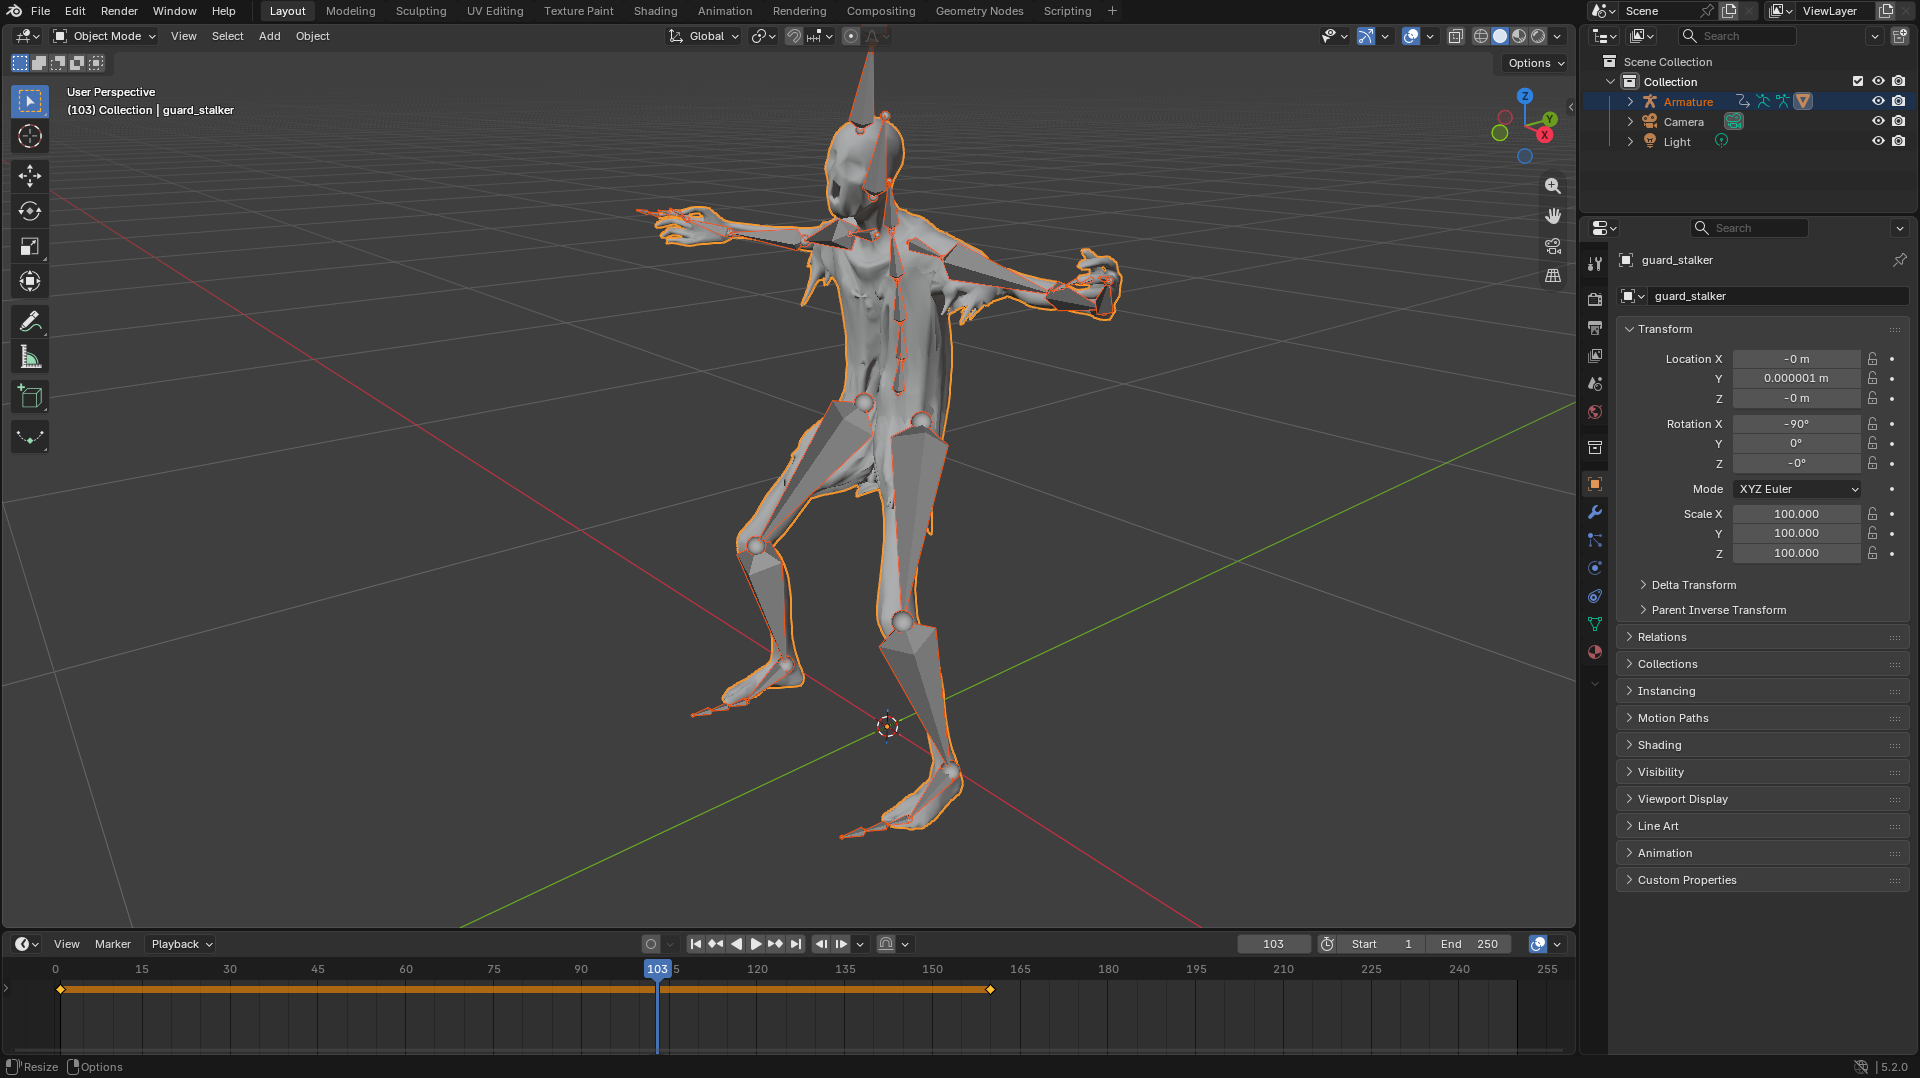
Task: Click the pan view hand icon
Action: pyautogui.click(x=1553, y=216)
